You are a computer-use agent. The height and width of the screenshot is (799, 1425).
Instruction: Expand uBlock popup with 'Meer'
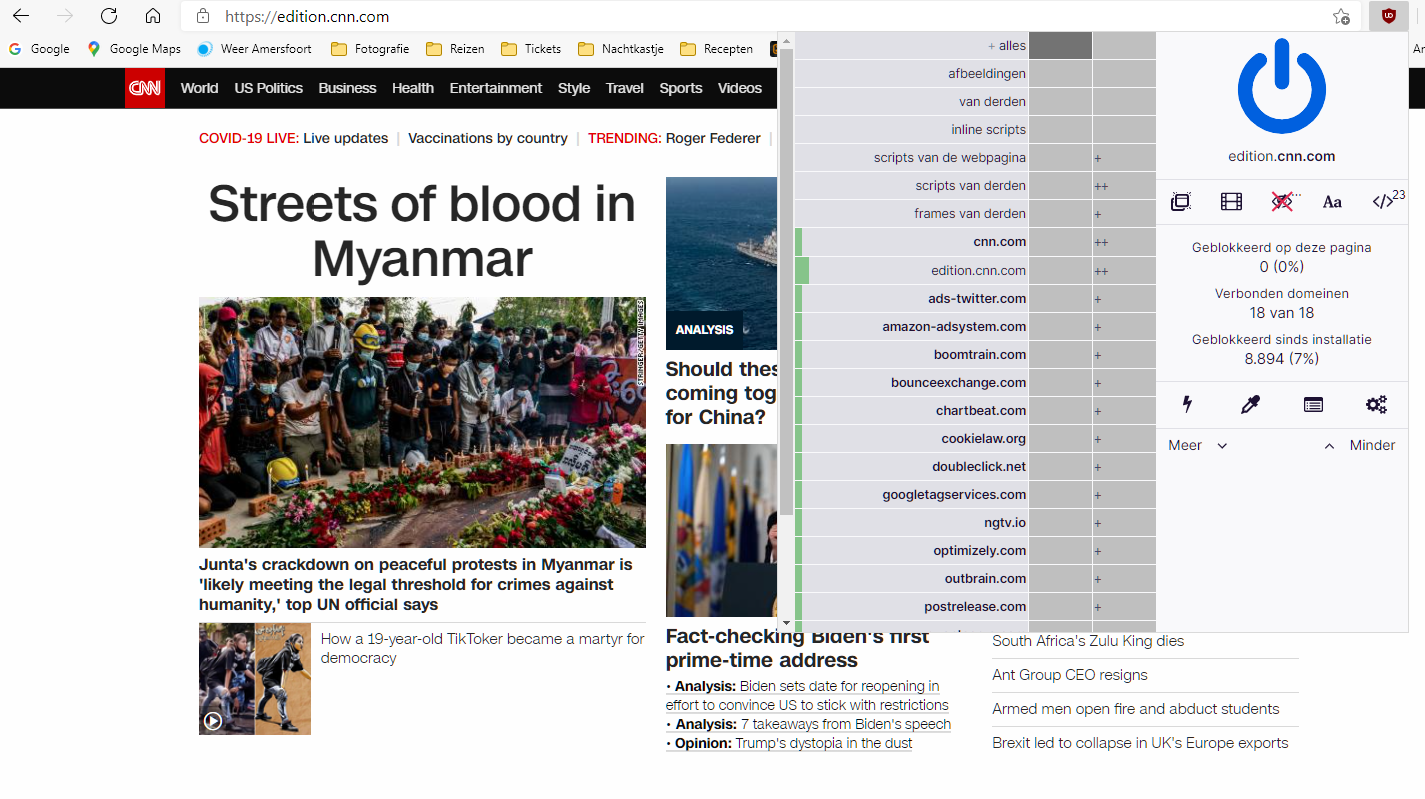pyautogui.click(x=1197, y=445)
